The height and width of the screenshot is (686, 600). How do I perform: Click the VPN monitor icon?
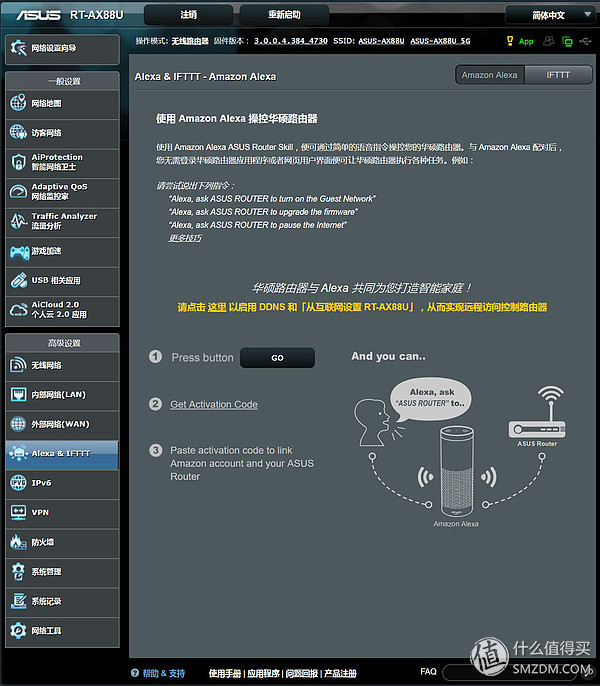pos(18,512)
